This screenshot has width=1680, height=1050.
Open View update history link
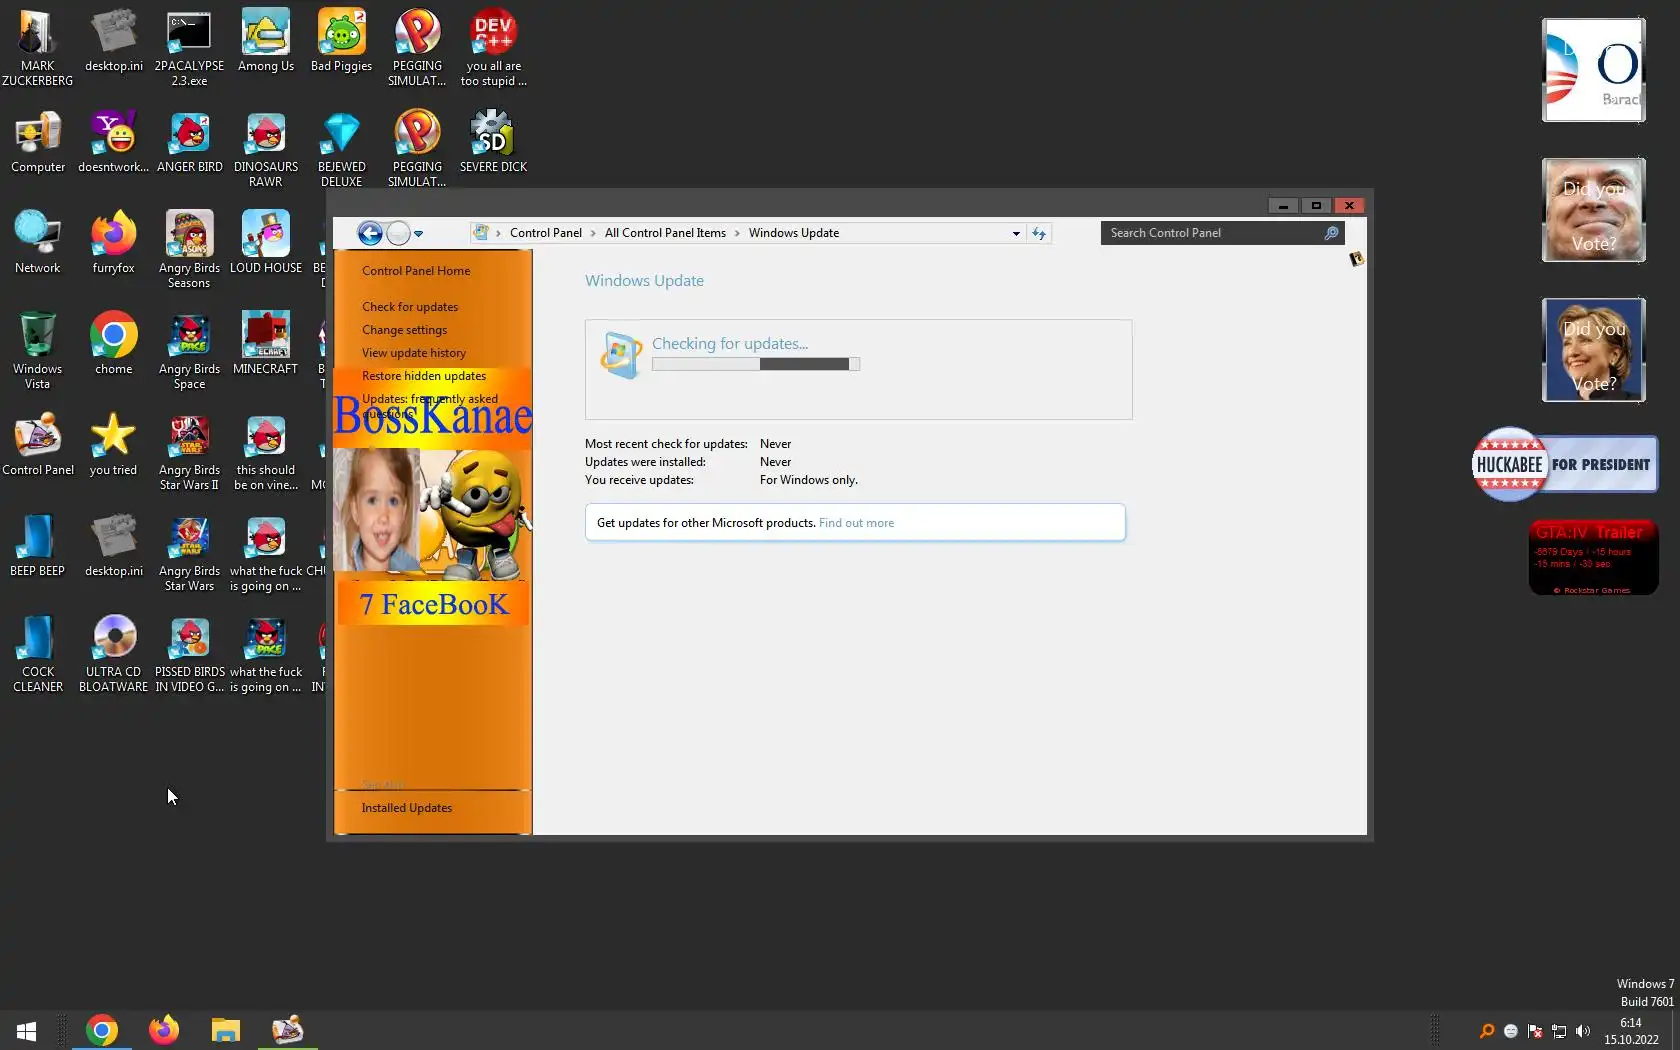pos(414,353)
